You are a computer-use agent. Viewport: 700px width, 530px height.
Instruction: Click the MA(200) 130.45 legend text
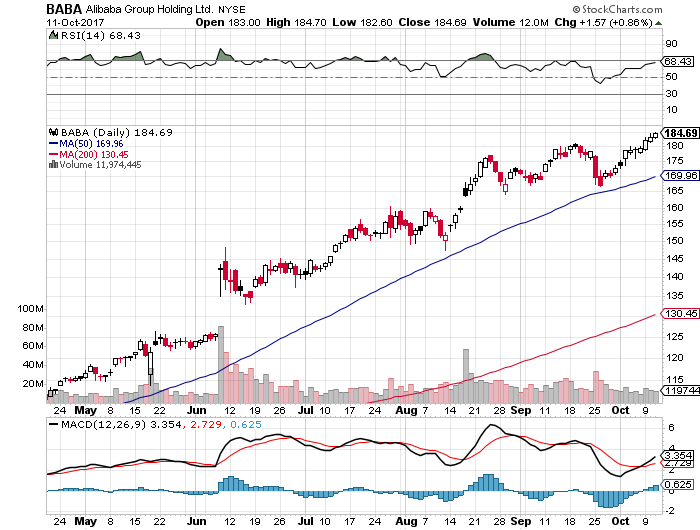point(94,155)
